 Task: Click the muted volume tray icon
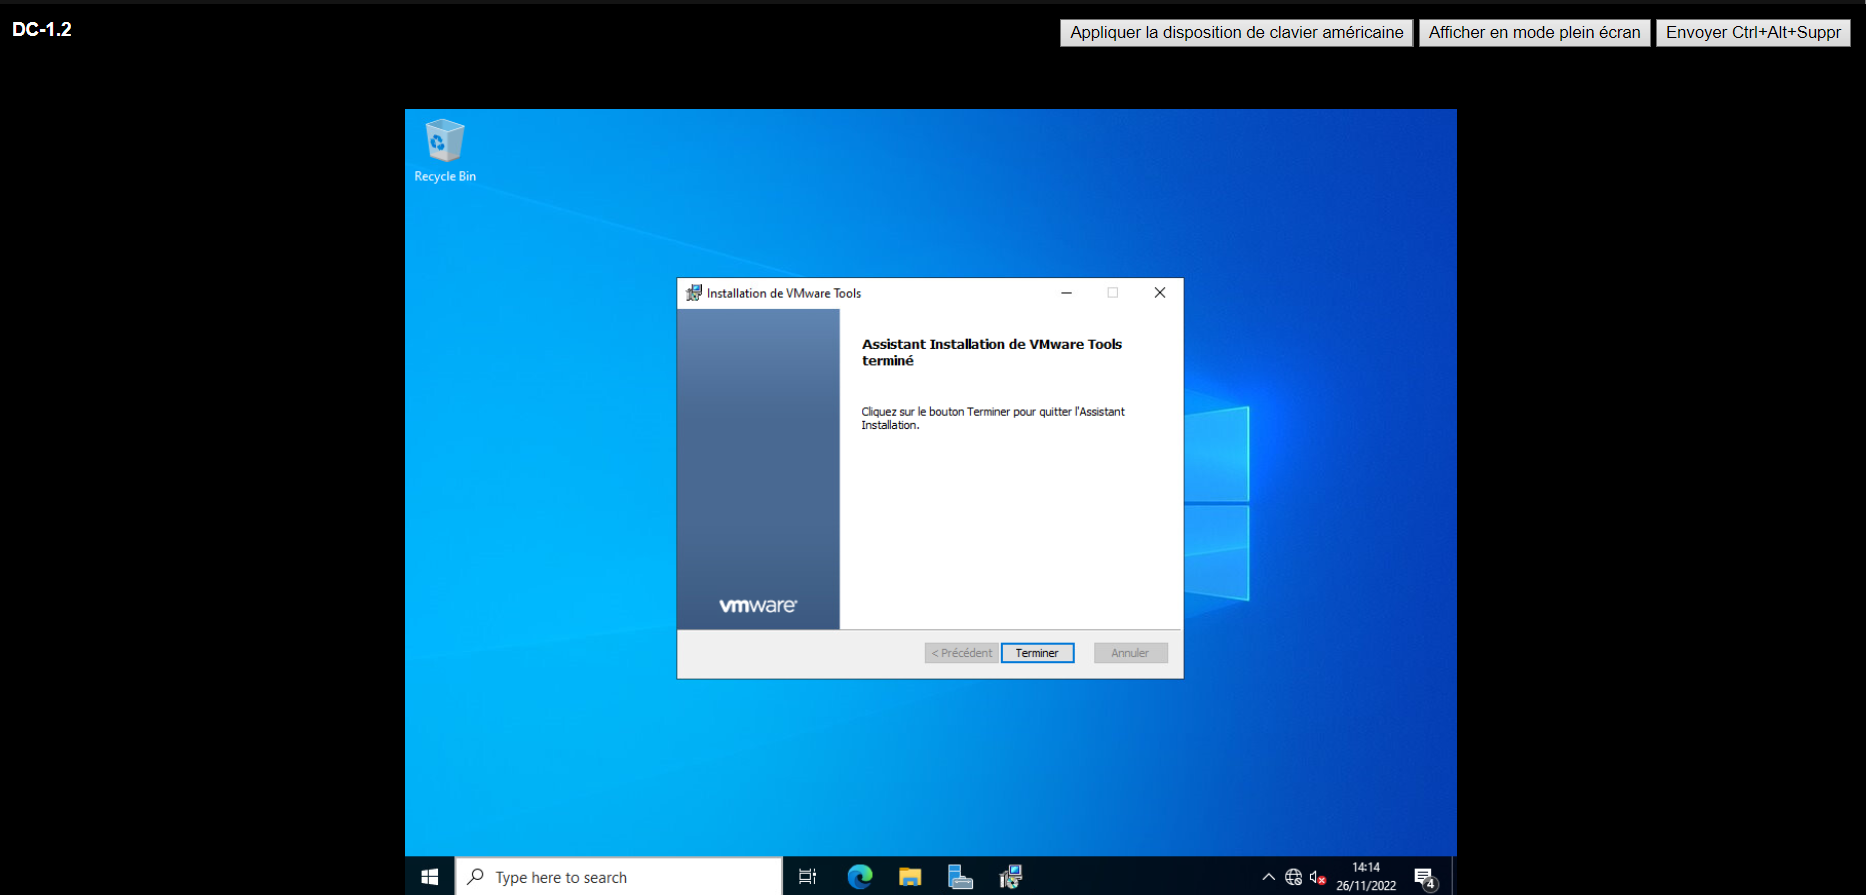pyautogui.click(x=1318, y=877)
